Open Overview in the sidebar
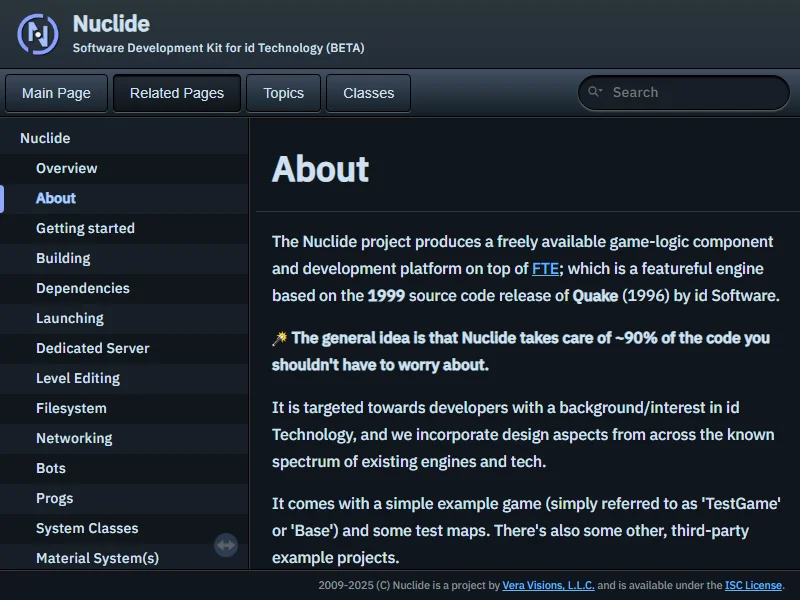This screenshot has height=600, width=800. (x=67, y=168)
